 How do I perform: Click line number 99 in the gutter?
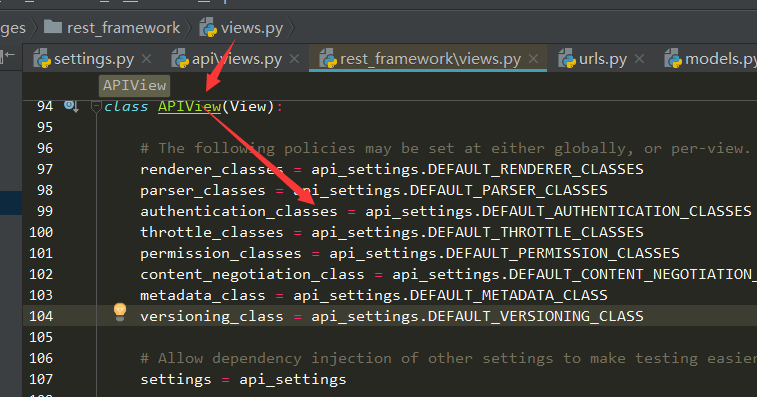pyautogui.click(x=45, y=211)
